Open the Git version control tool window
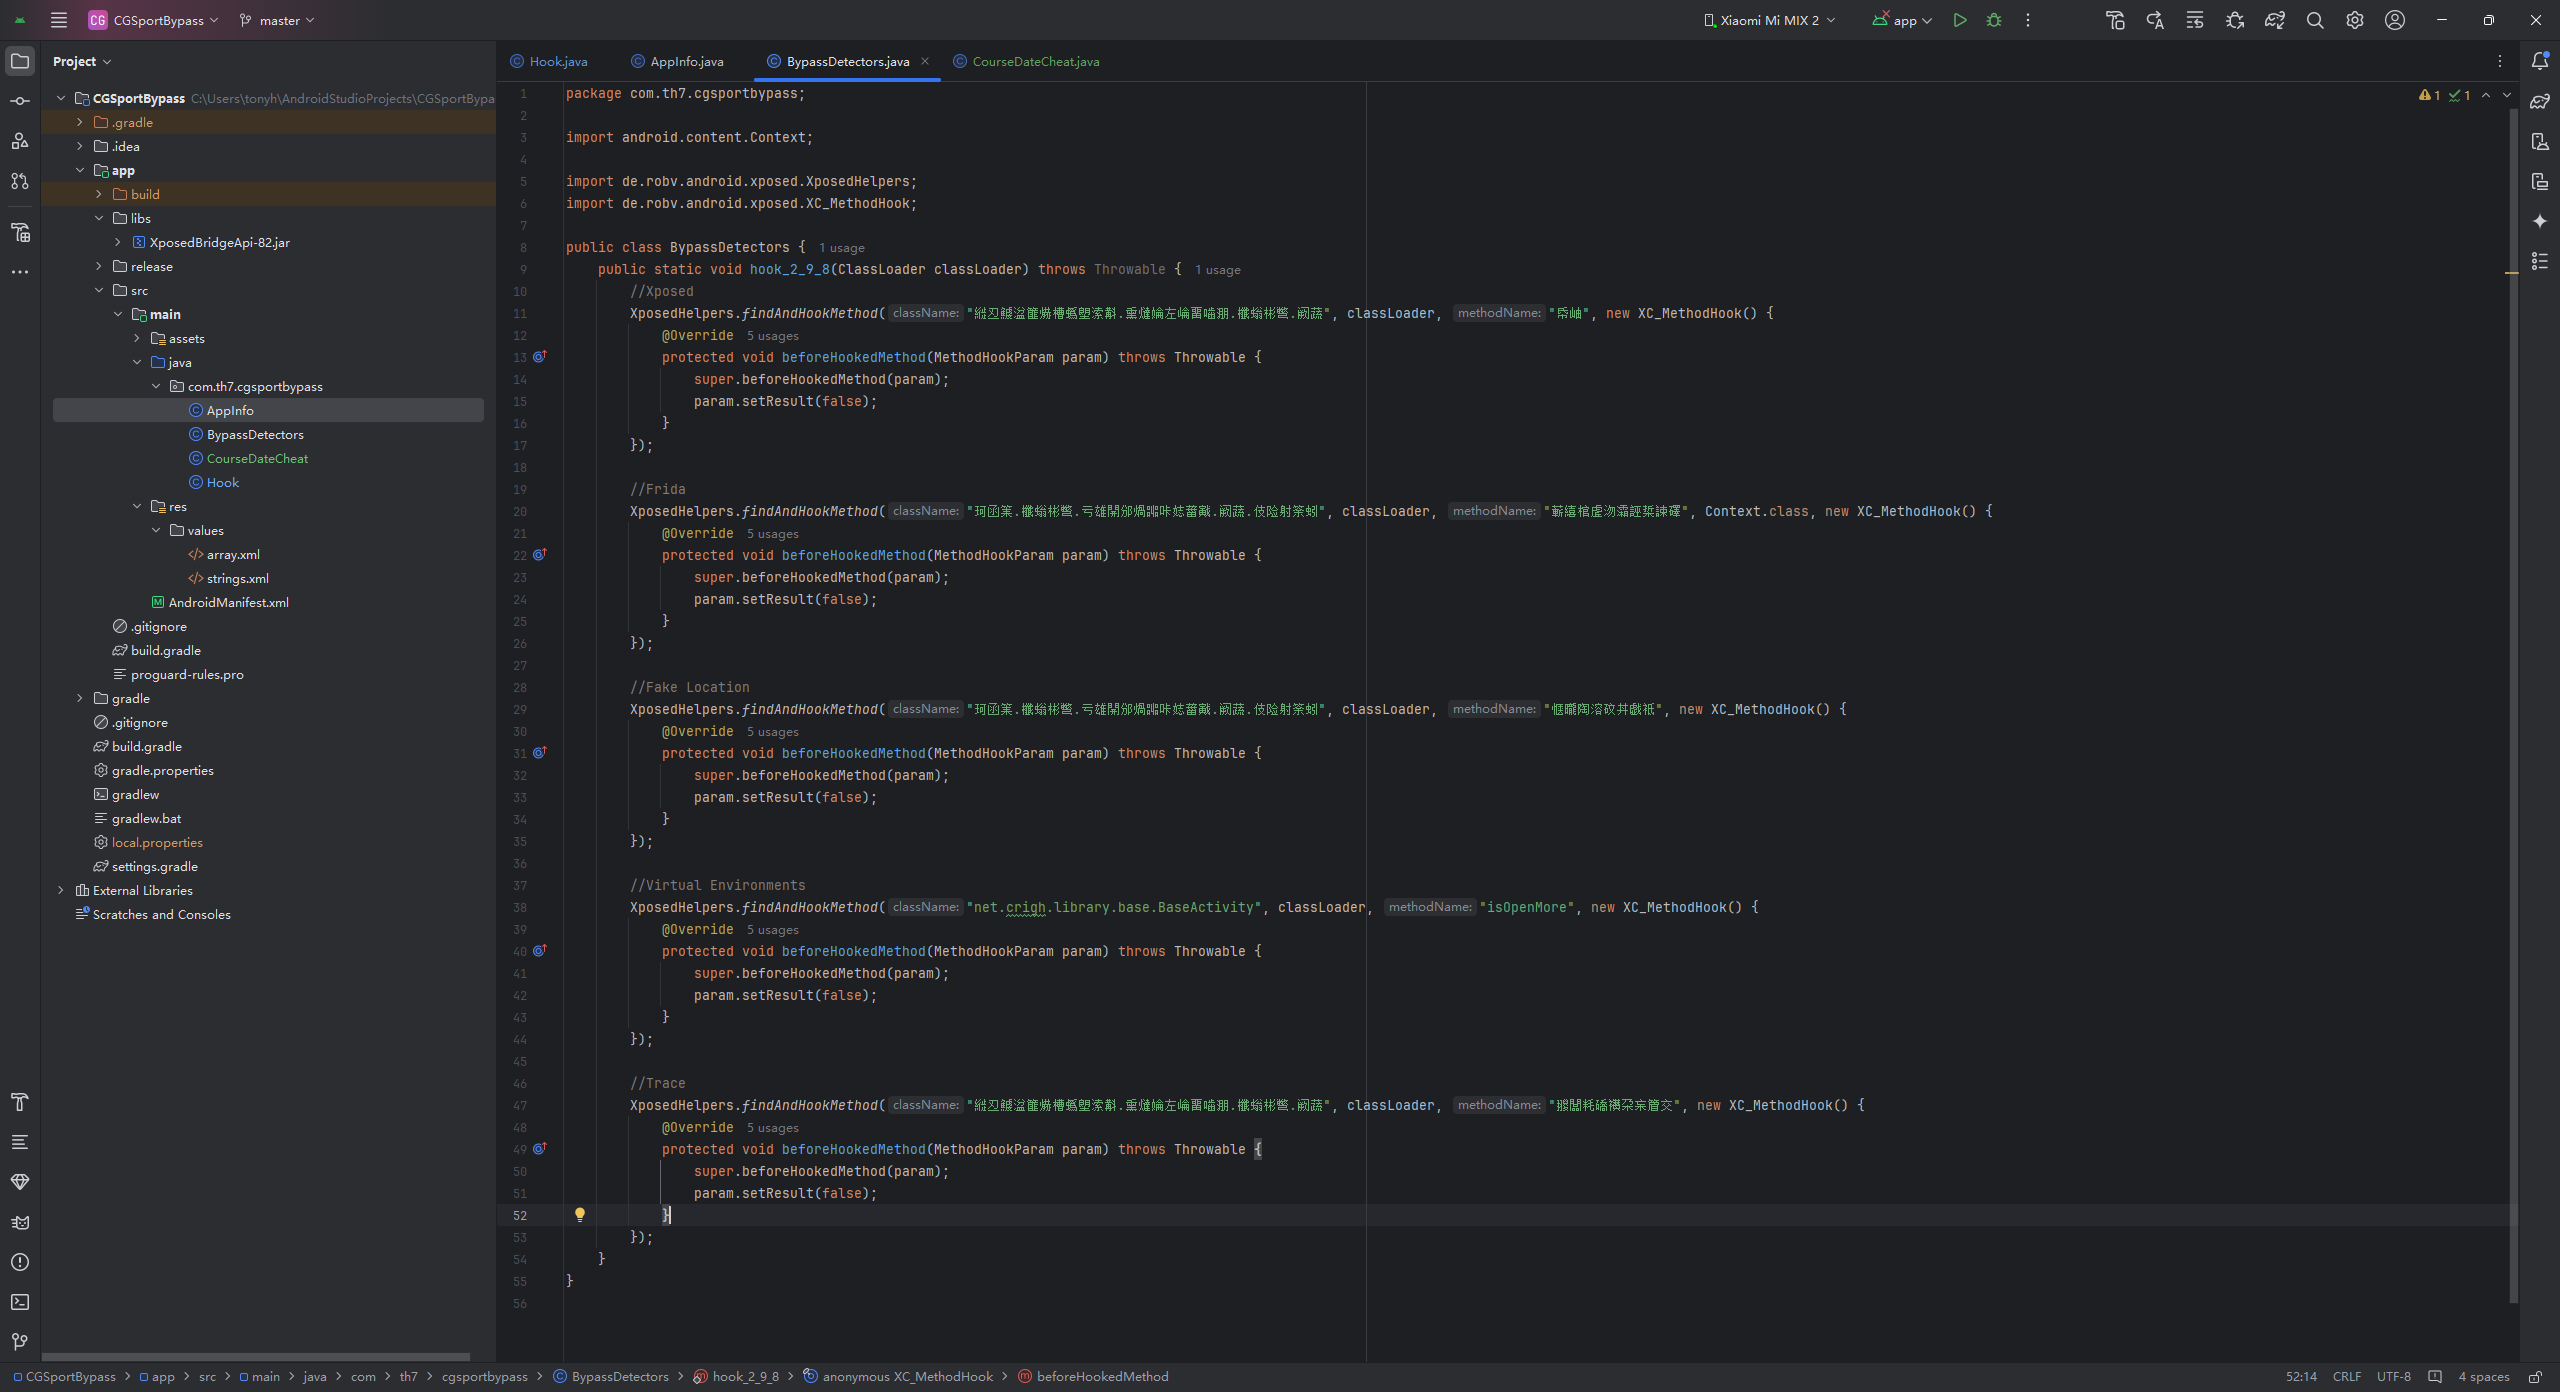The image size is (2560, 1392). (20, 1342)
